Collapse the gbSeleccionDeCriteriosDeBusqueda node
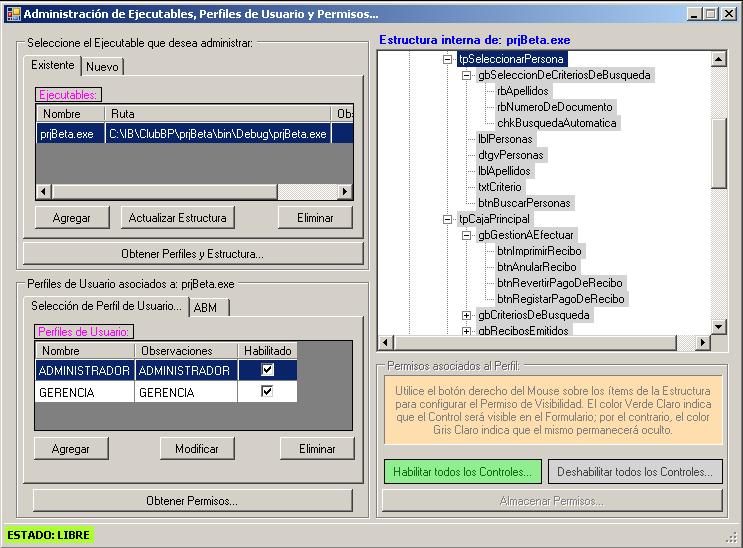 click(x=466, y=75)
